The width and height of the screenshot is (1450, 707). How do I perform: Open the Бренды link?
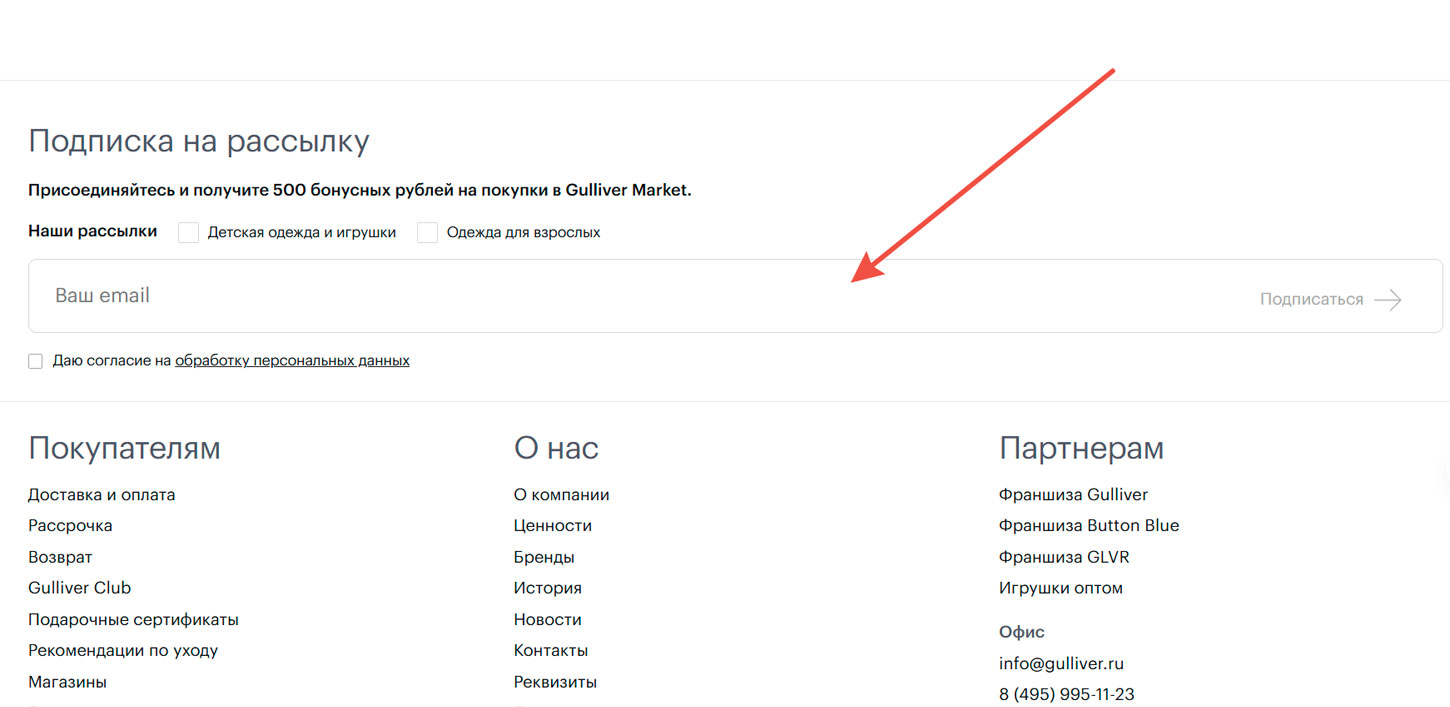[544, 557]
